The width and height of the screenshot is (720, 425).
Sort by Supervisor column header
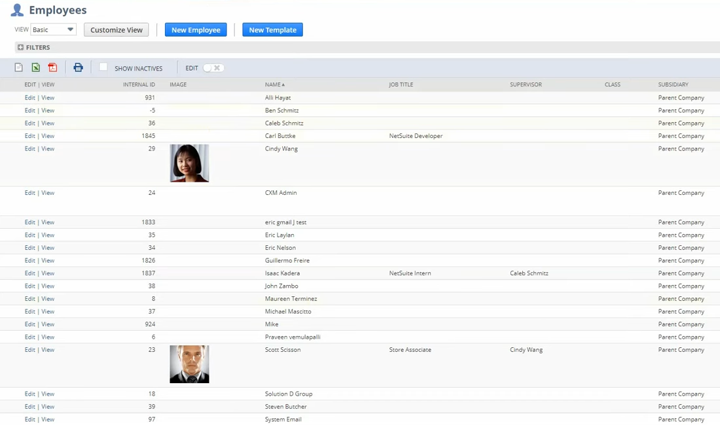(526, 84)
